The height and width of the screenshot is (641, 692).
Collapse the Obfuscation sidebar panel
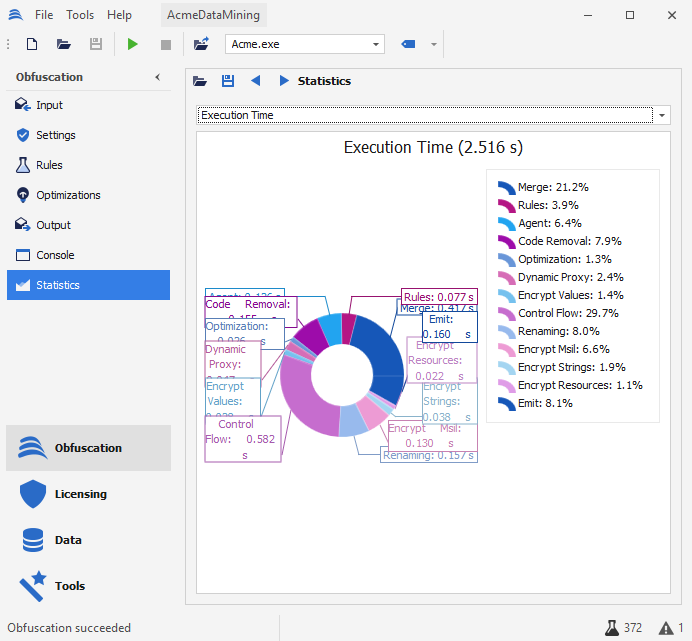pos(157,77)
